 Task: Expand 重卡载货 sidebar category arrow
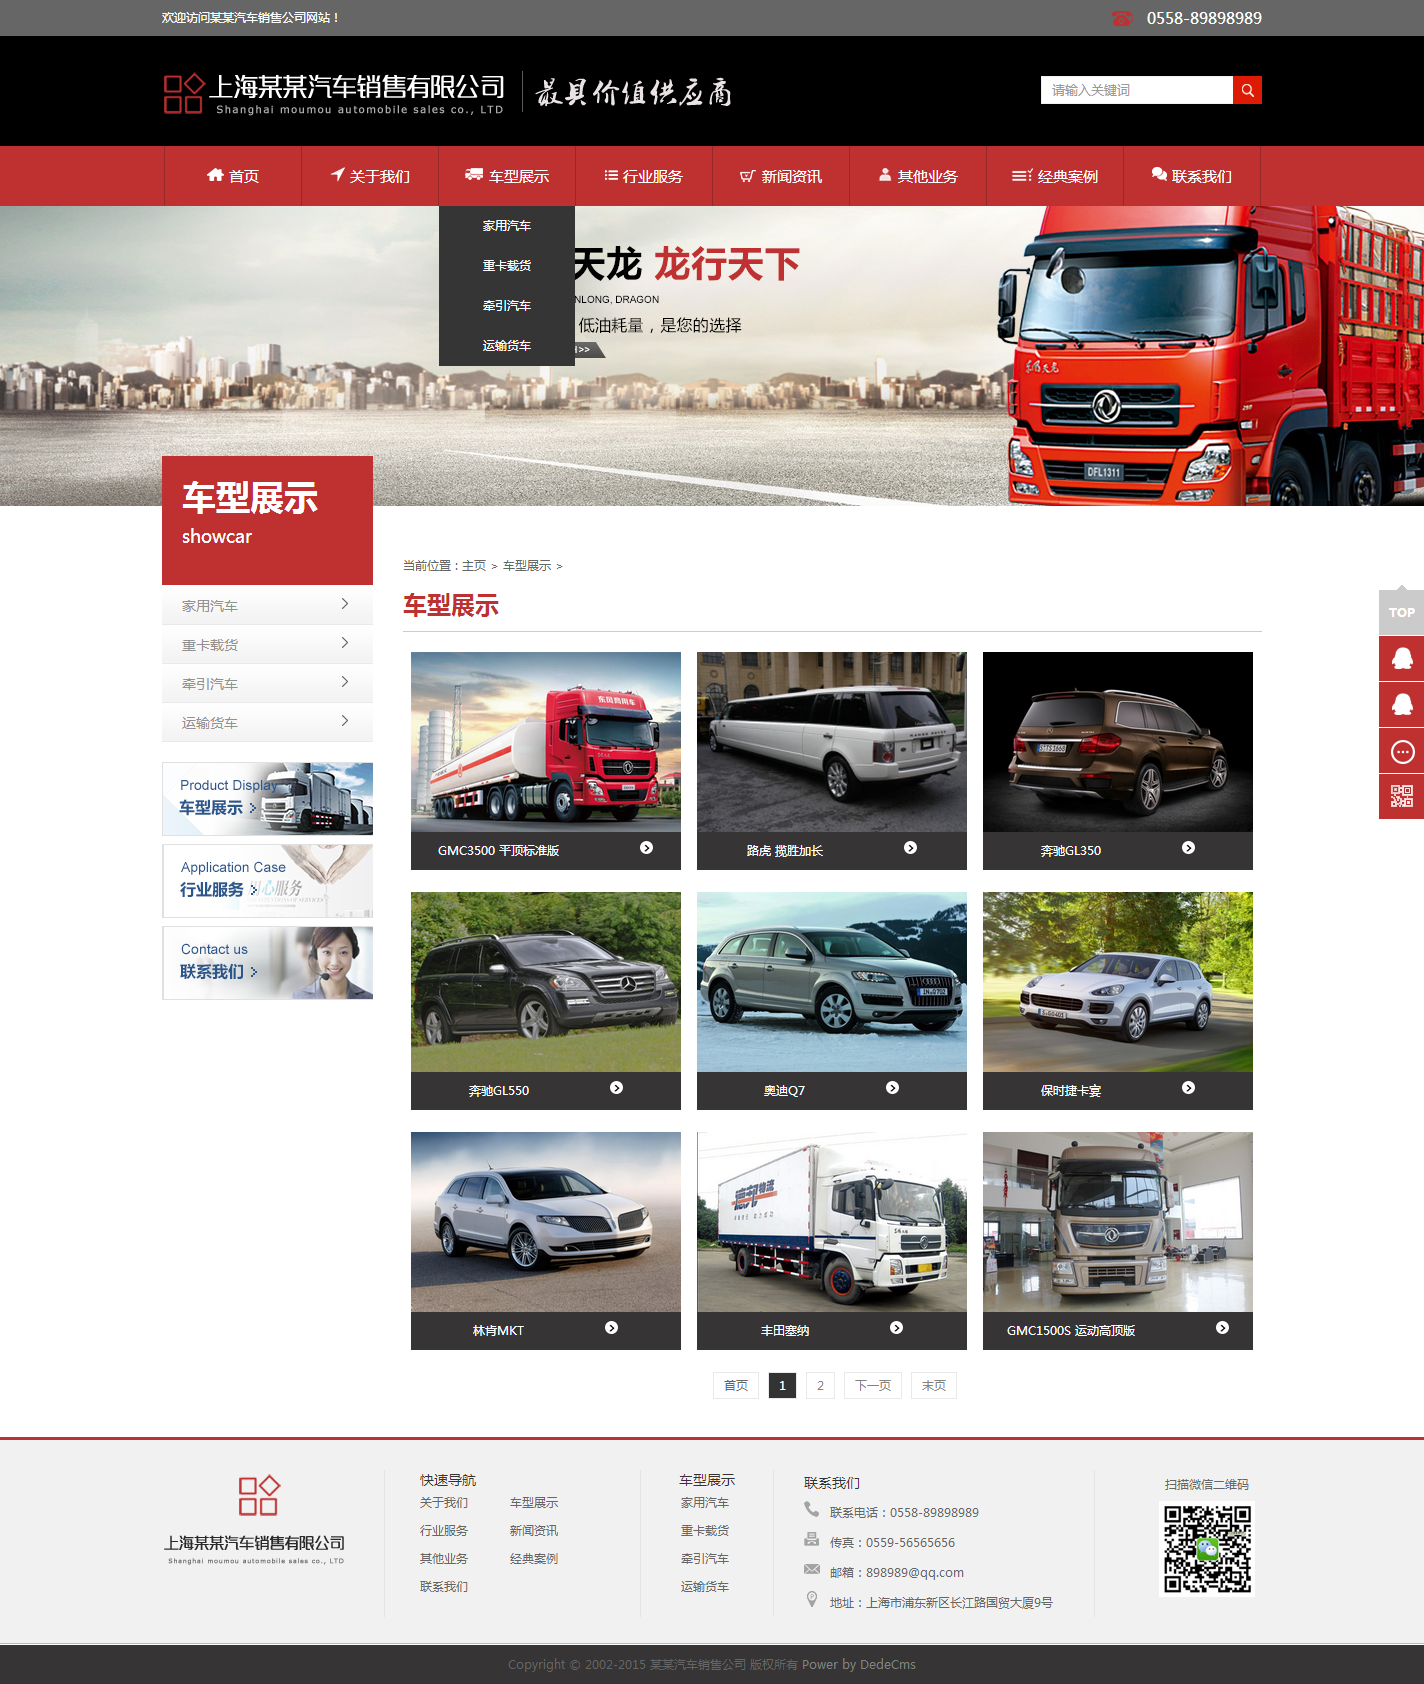[x=345, y=643]
